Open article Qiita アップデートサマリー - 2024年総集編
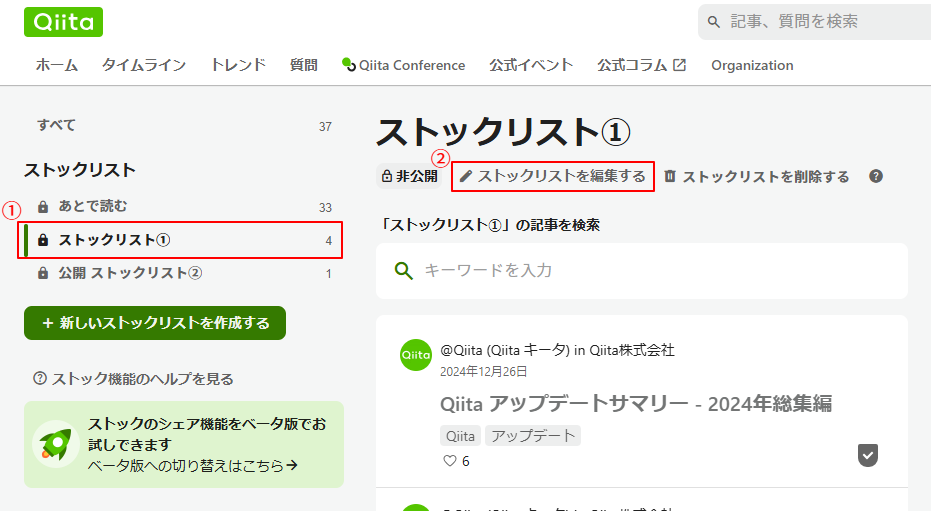The height and width of the screenshot is (511, 931). 636,404
